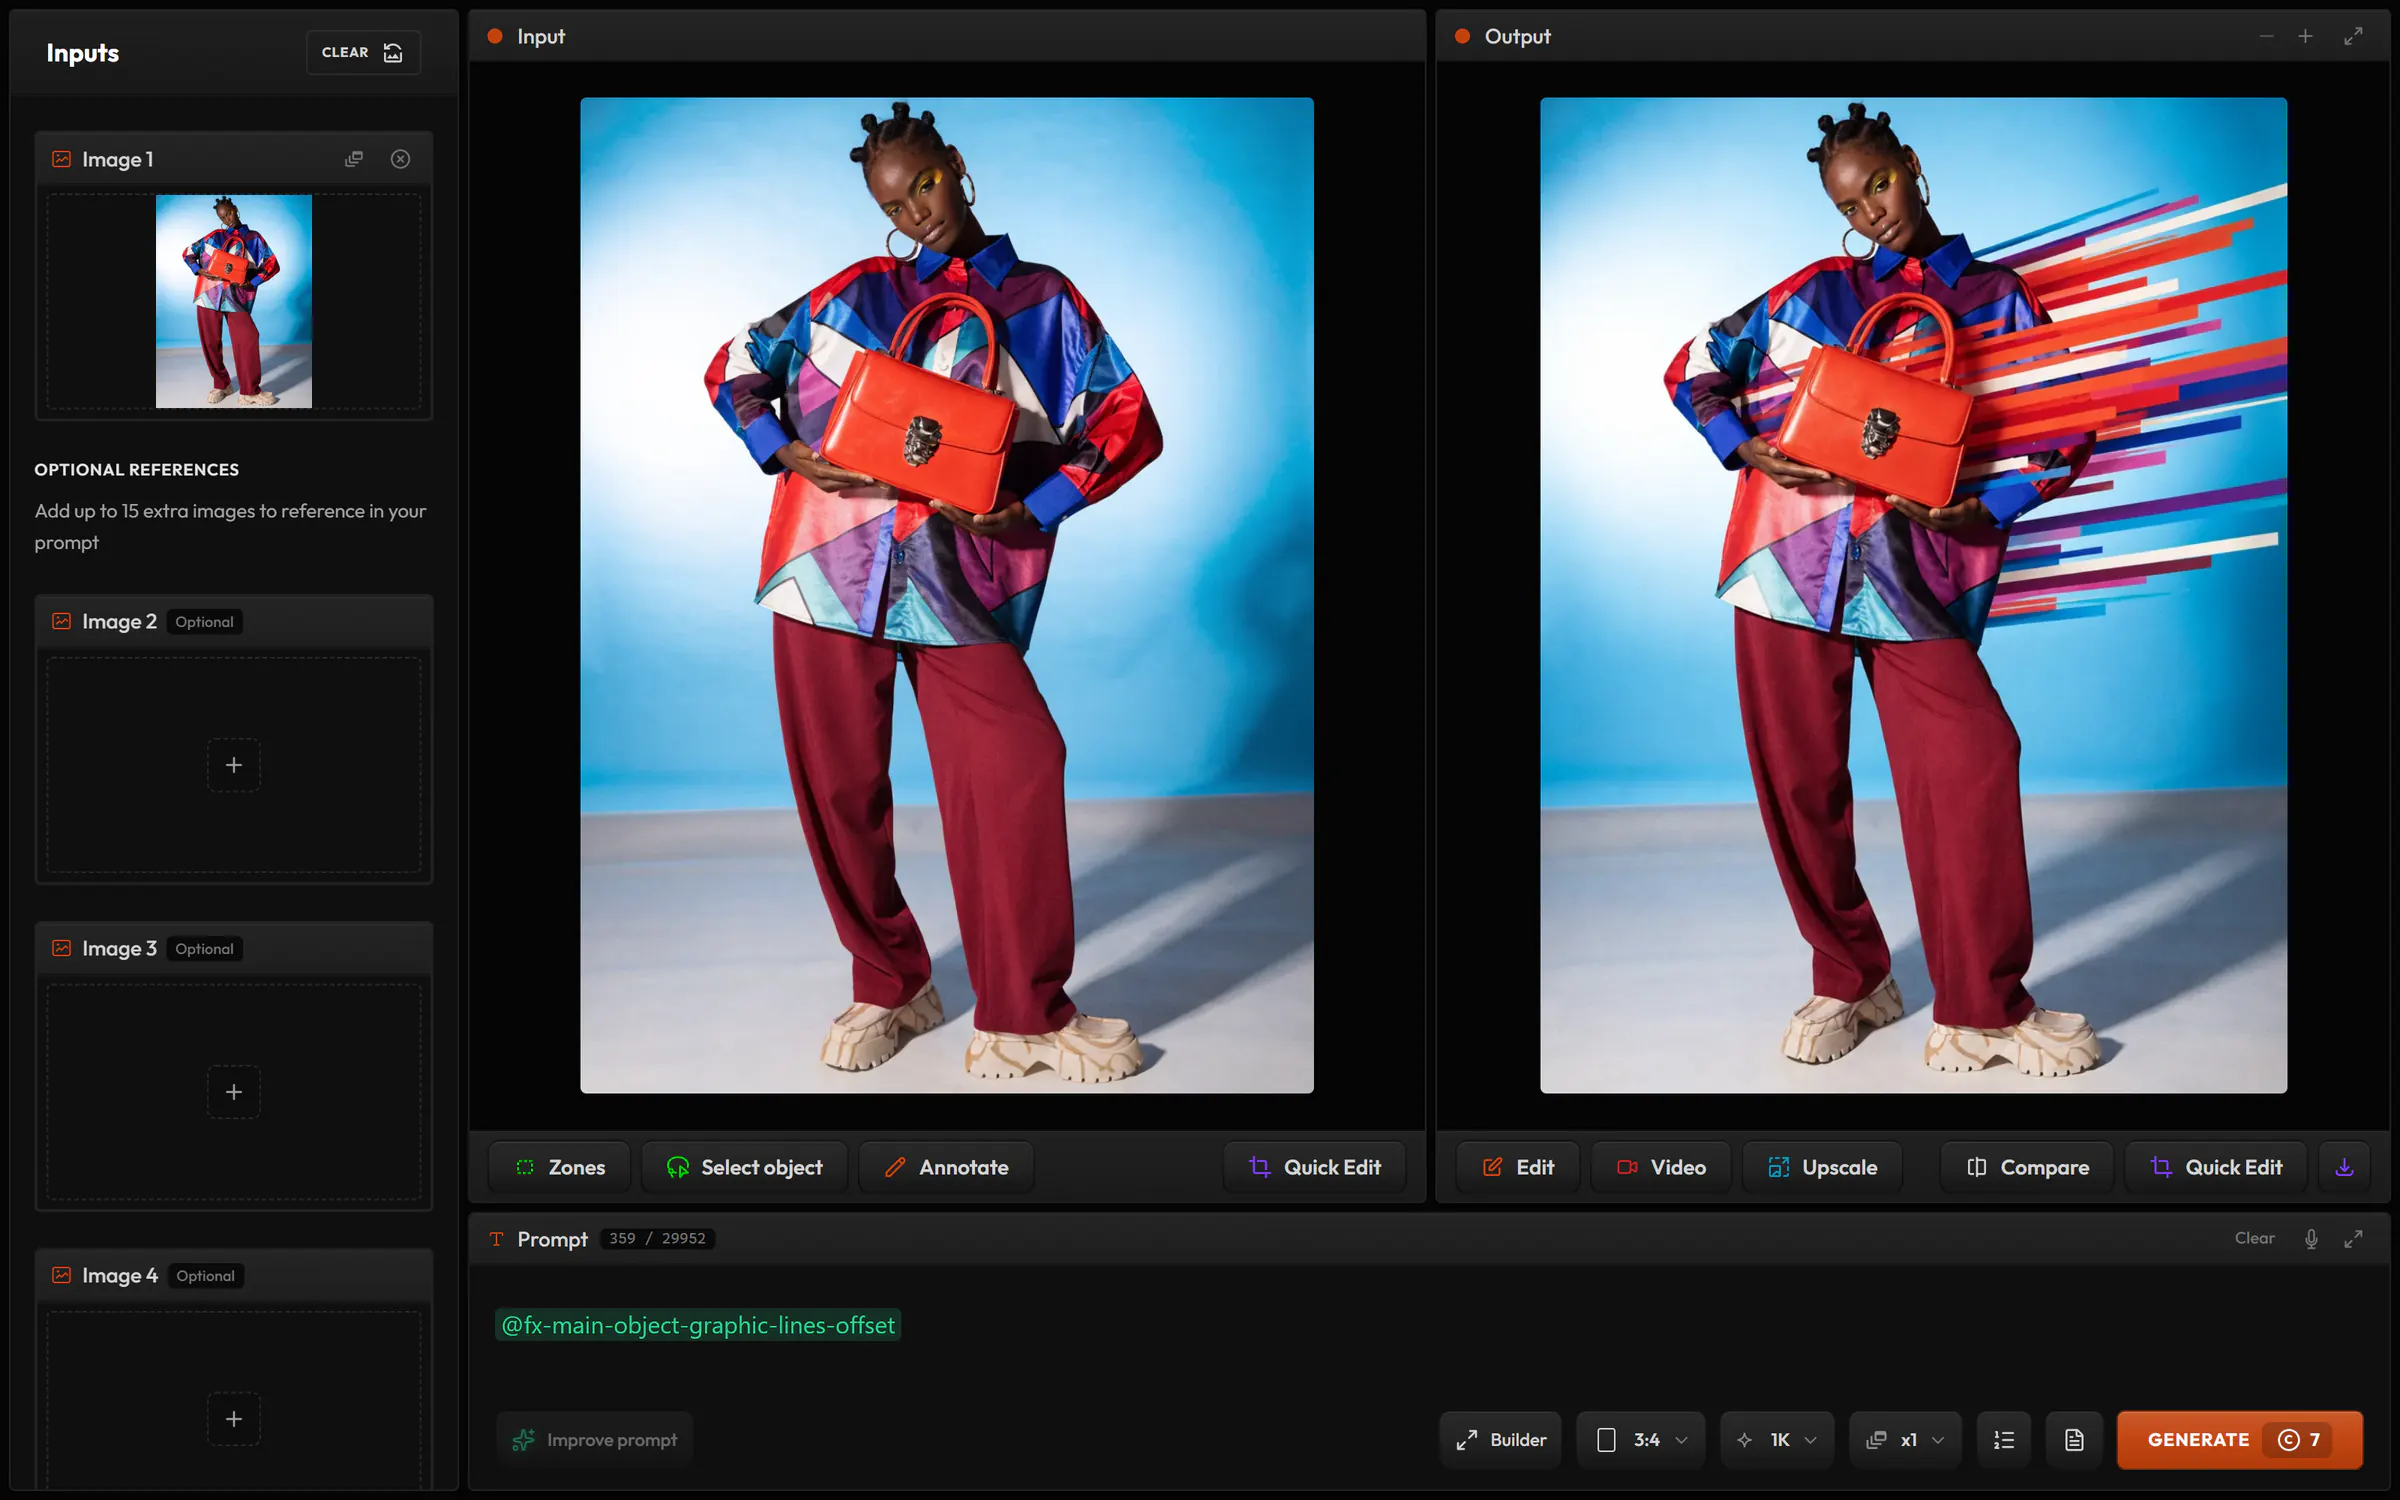The image size is (2400, 1500).
Task: Open Quick Edit under Output panel
Action: pos(2216,1167)
